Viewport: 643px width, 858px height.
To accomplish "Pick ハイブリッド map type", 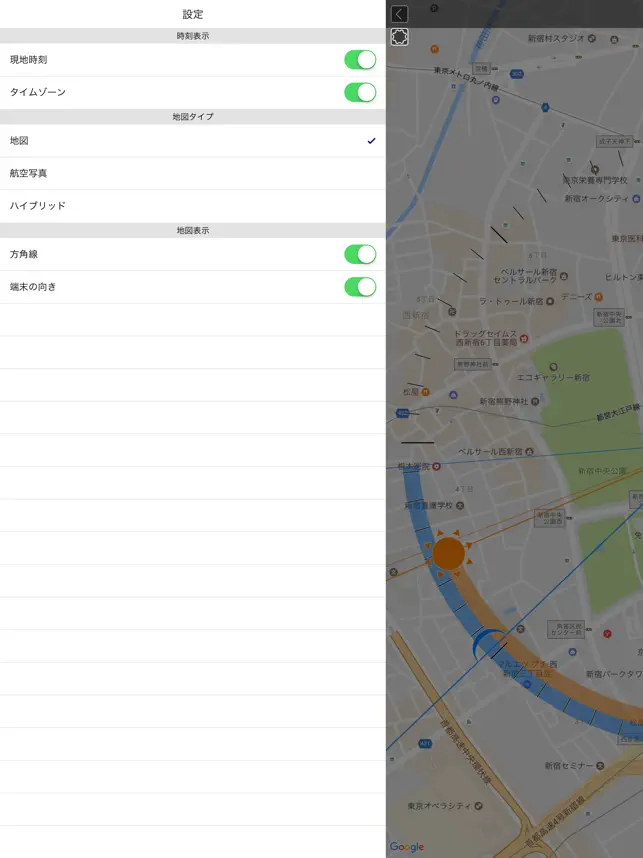I will 193,206.
